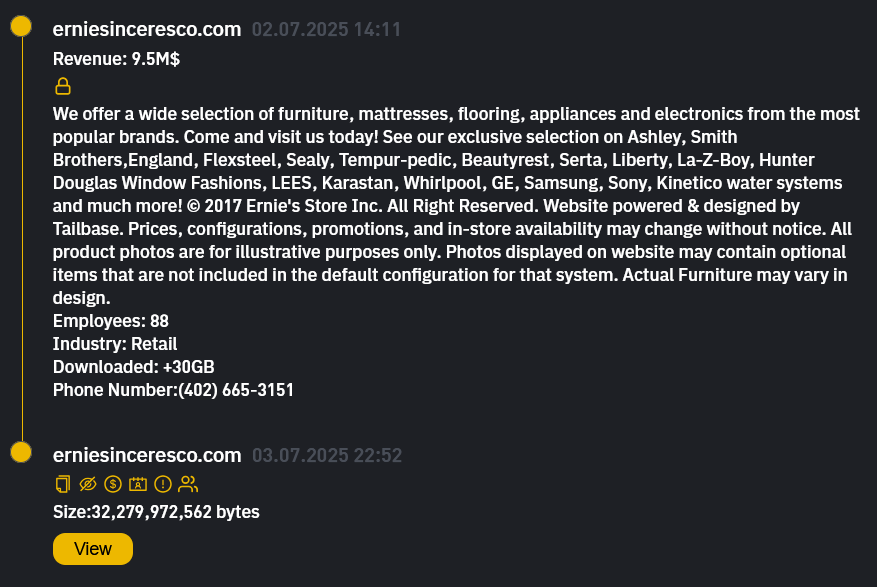Click the Size 32,279,972,562 bytes text
The height and width of the screenshot is (587, 877).
point(156,512)
